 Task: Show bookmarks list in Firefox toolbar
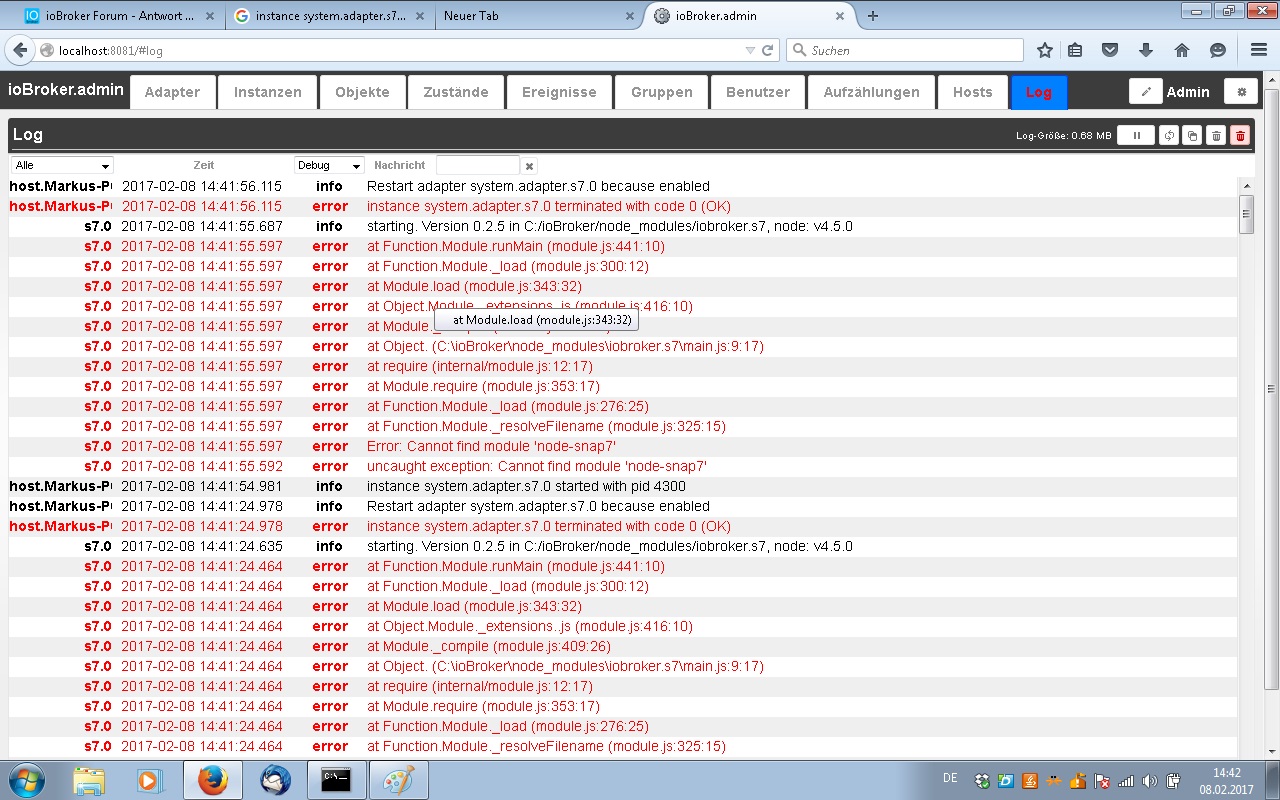[x=1075, y=50]
